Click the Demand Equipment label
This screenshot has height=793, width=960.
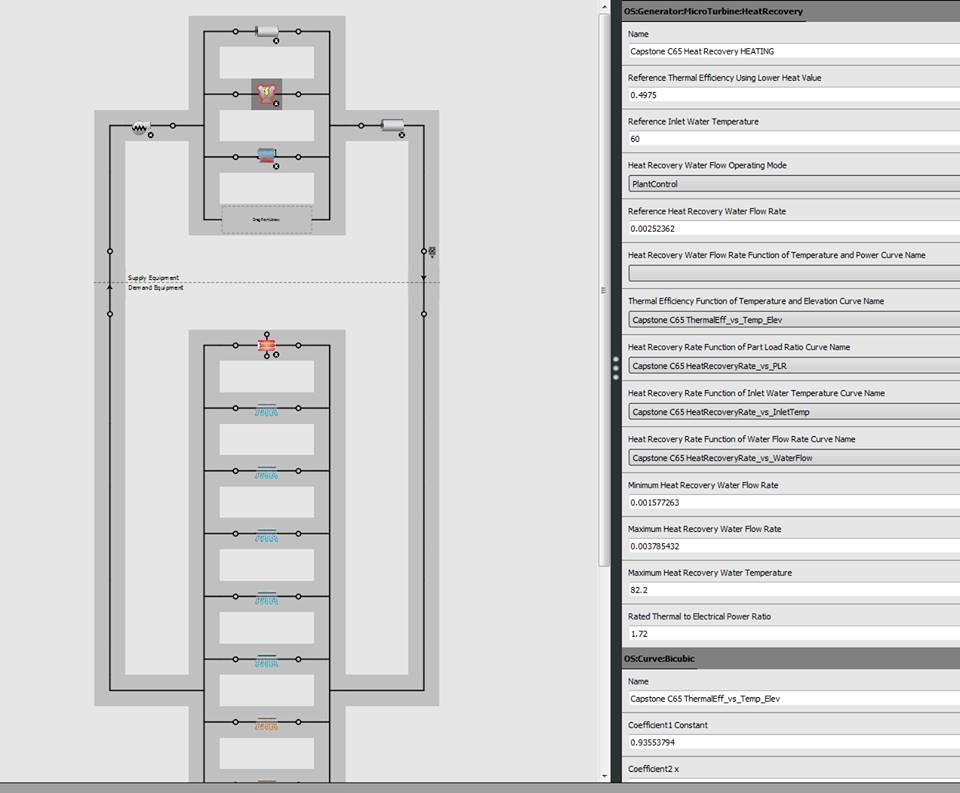[156, 287]
